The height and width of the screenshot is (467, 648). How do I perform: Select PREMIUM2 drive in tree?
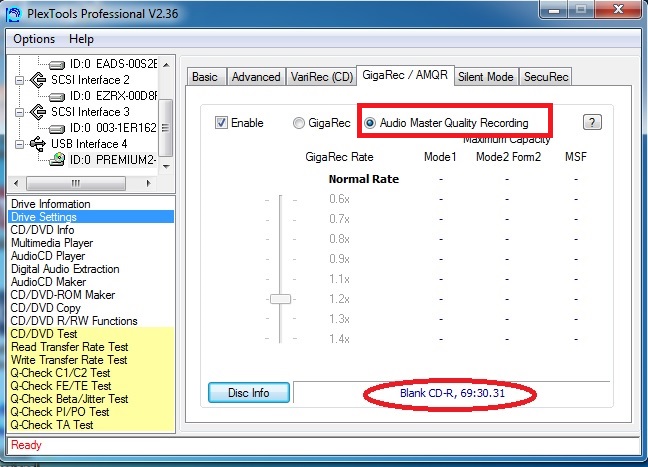[x=113, y=160]
